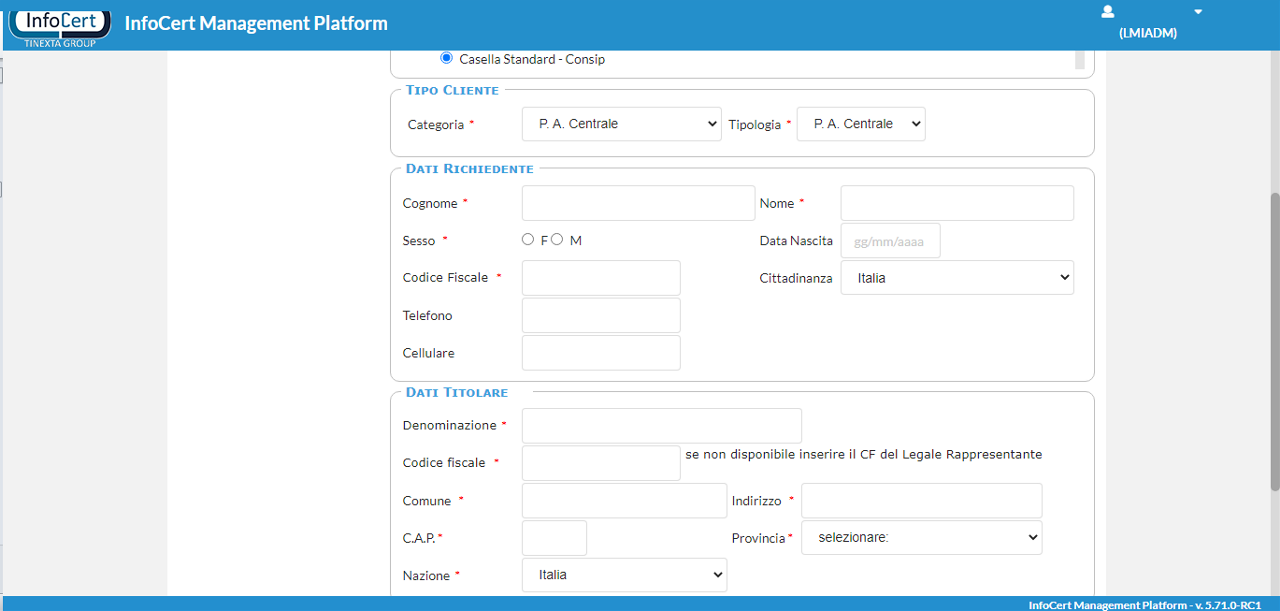Click the Cellulare input field
The height and width of the screenshot is (611, 1280).
[x=601, y=353]
